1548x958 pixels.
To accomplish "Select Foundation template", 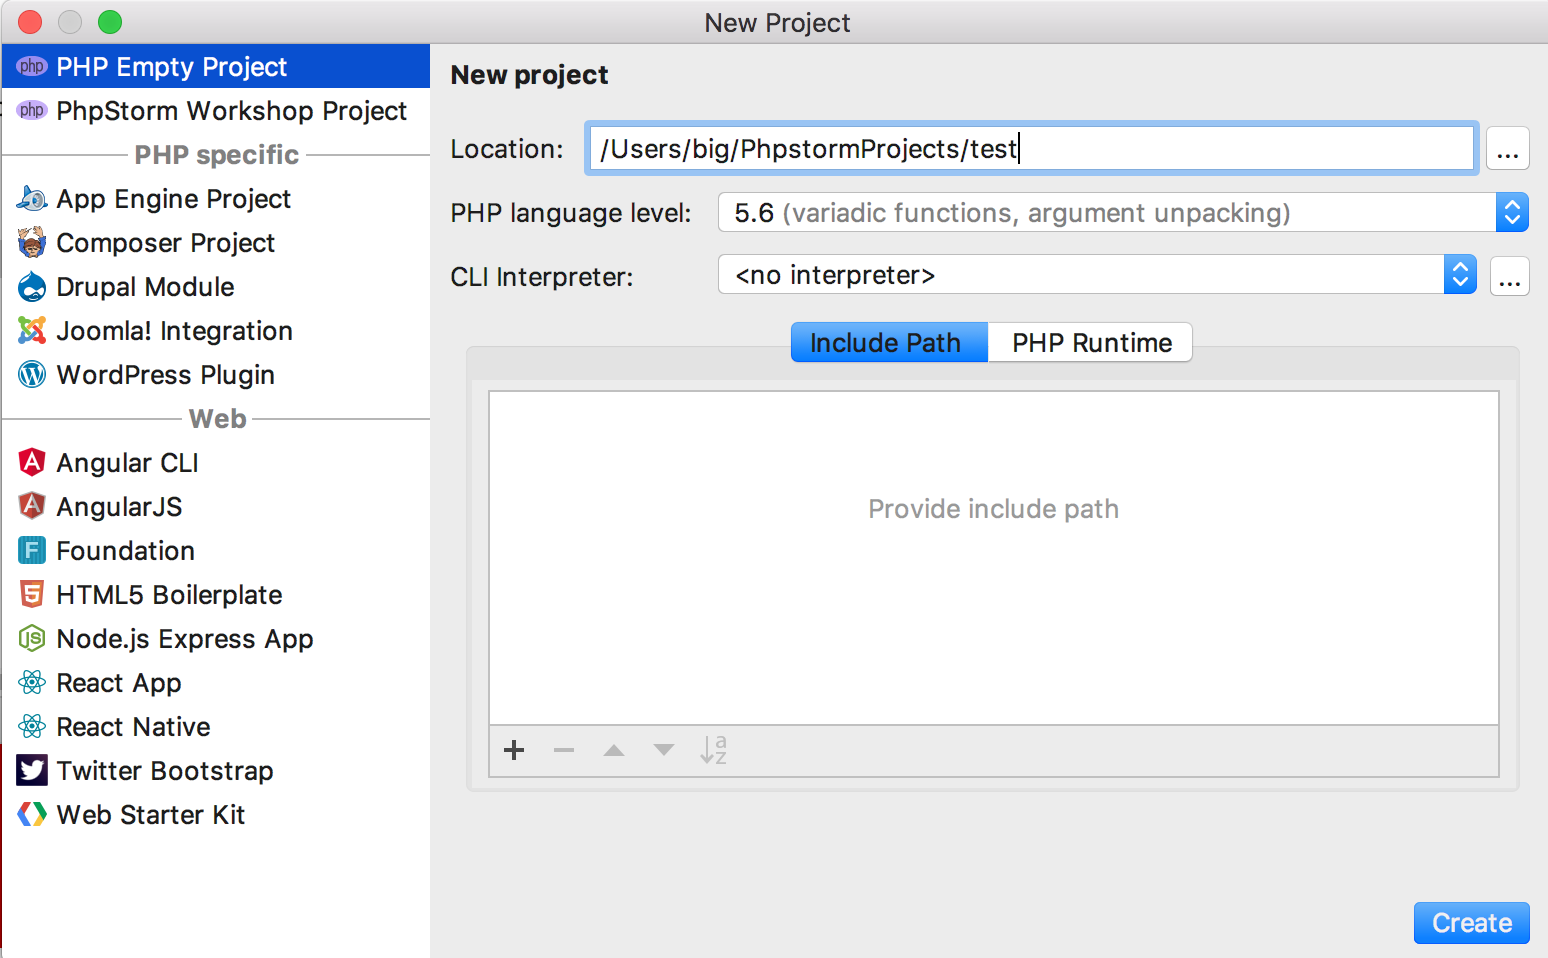I will click(216, 550).
